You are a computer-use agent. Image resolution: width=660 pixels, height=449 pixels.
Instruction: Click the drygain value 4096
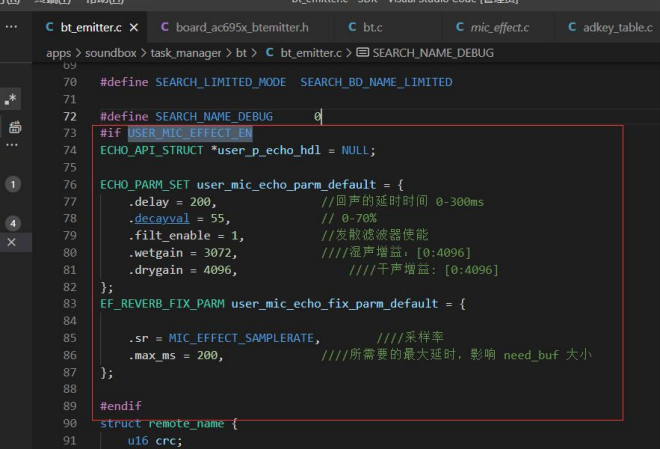[x=217, y=270]
